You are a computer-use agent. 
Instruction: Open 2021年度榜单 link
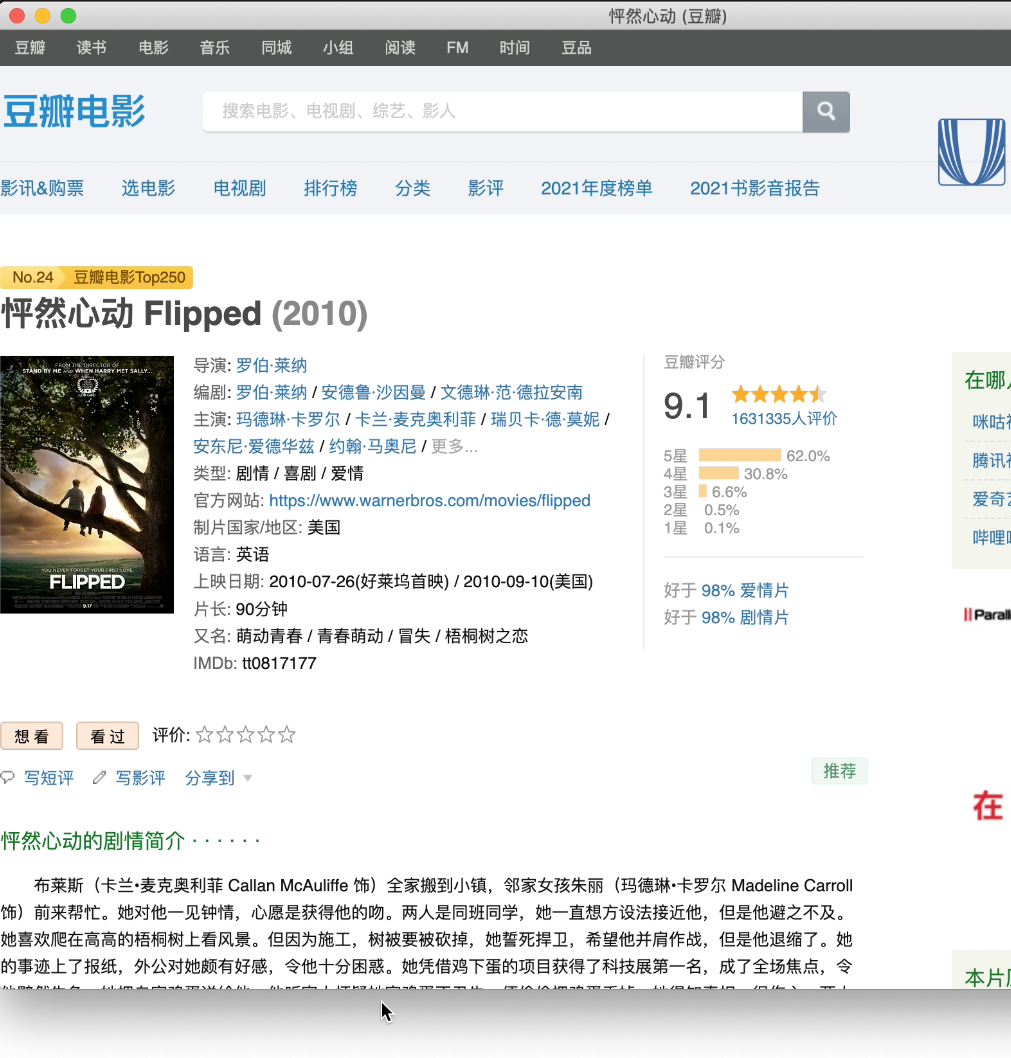coord(597,188)
